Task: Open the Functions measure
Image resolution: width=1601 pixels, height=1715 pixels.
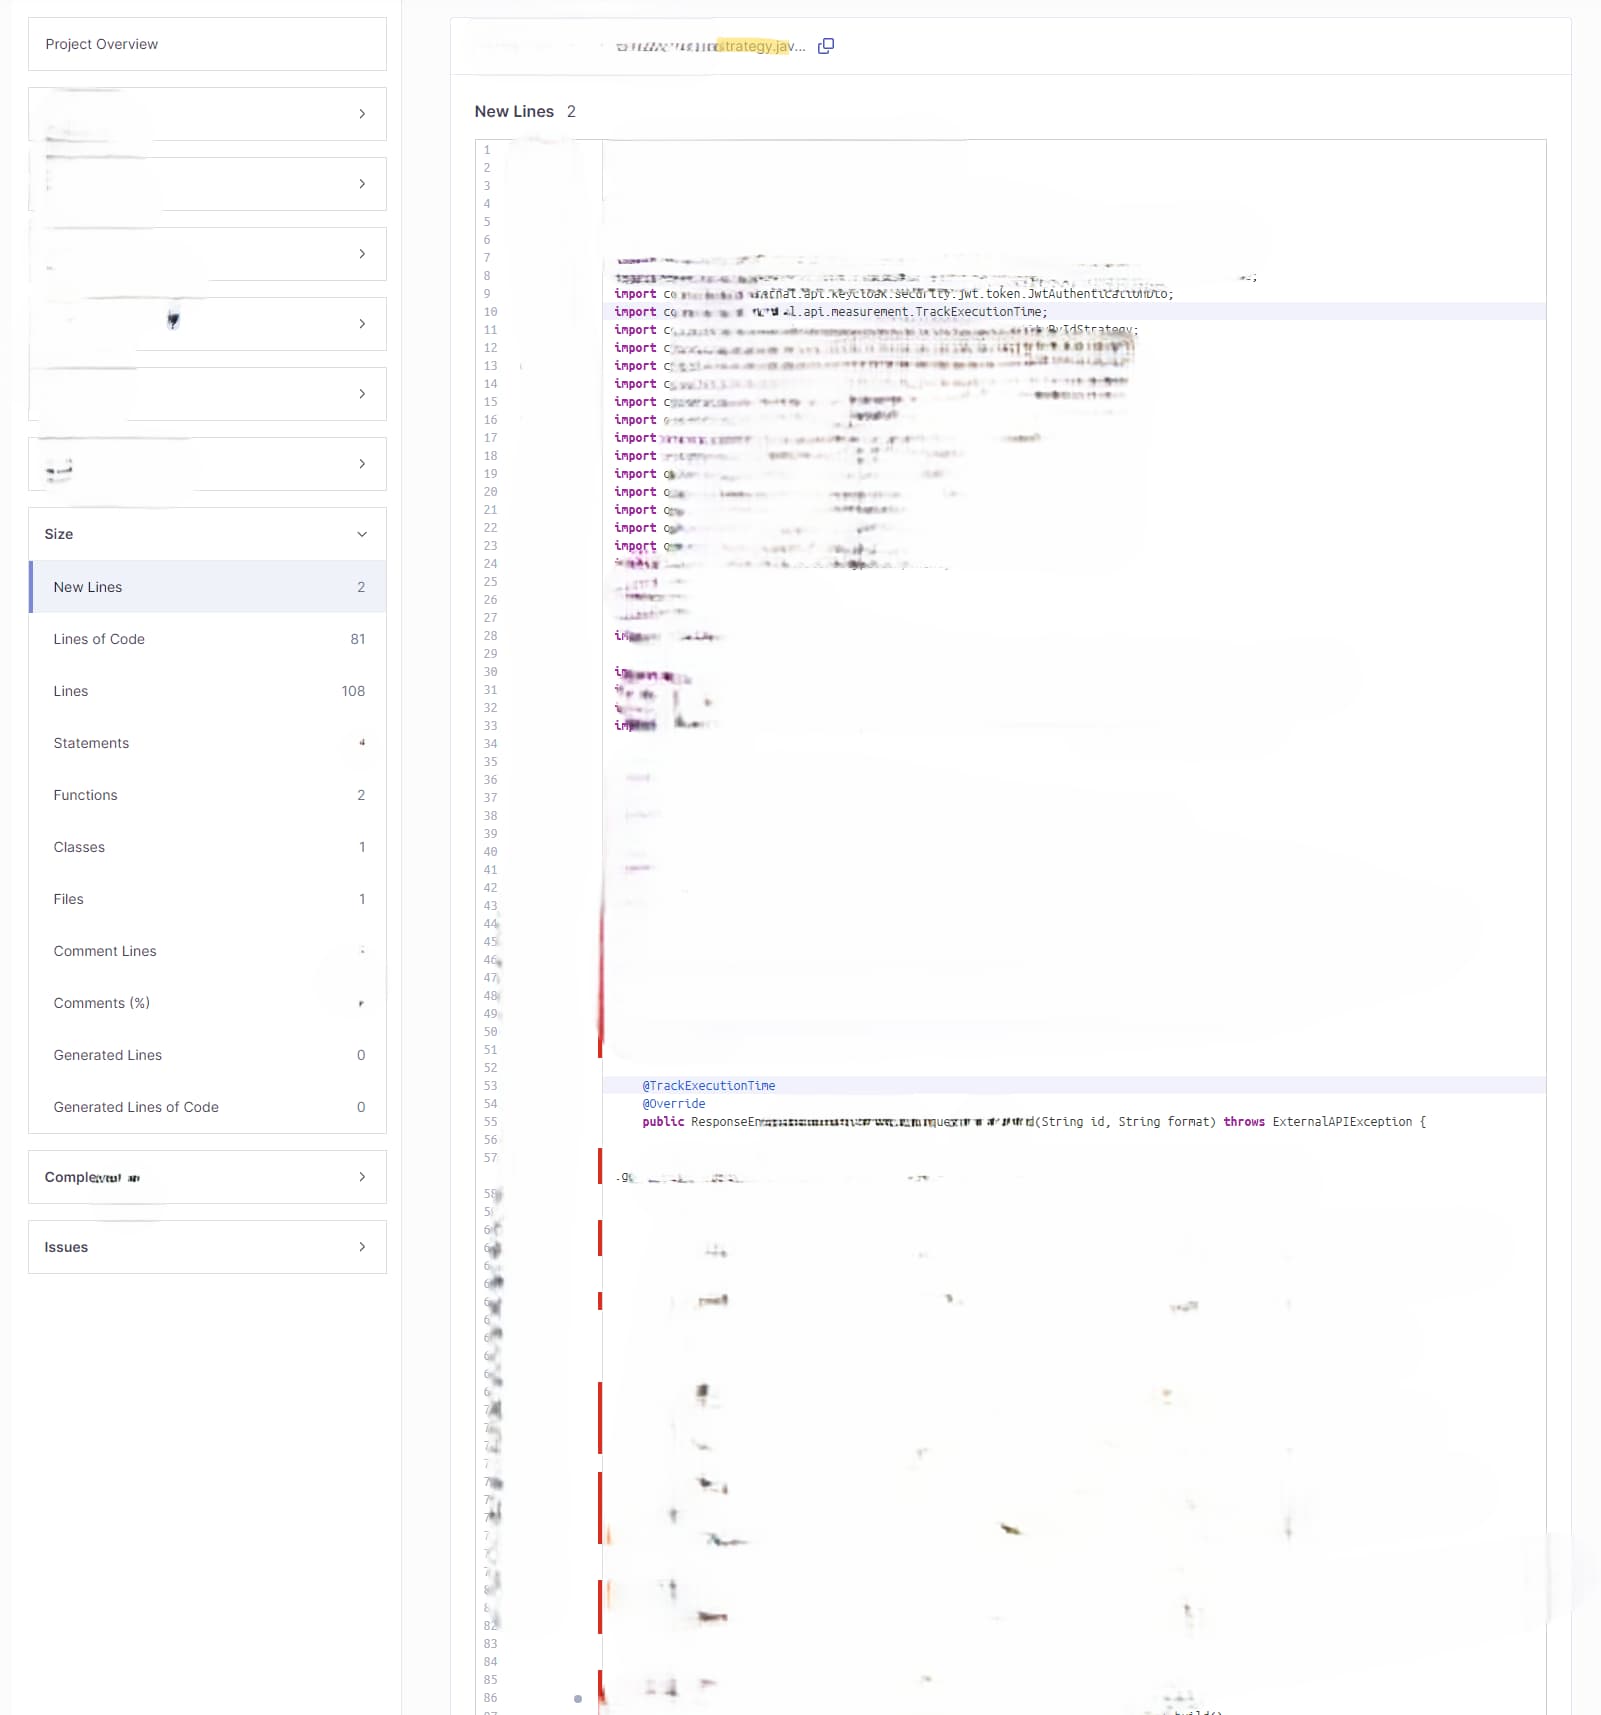Action: pyautogui.click(x=207, y=795)
